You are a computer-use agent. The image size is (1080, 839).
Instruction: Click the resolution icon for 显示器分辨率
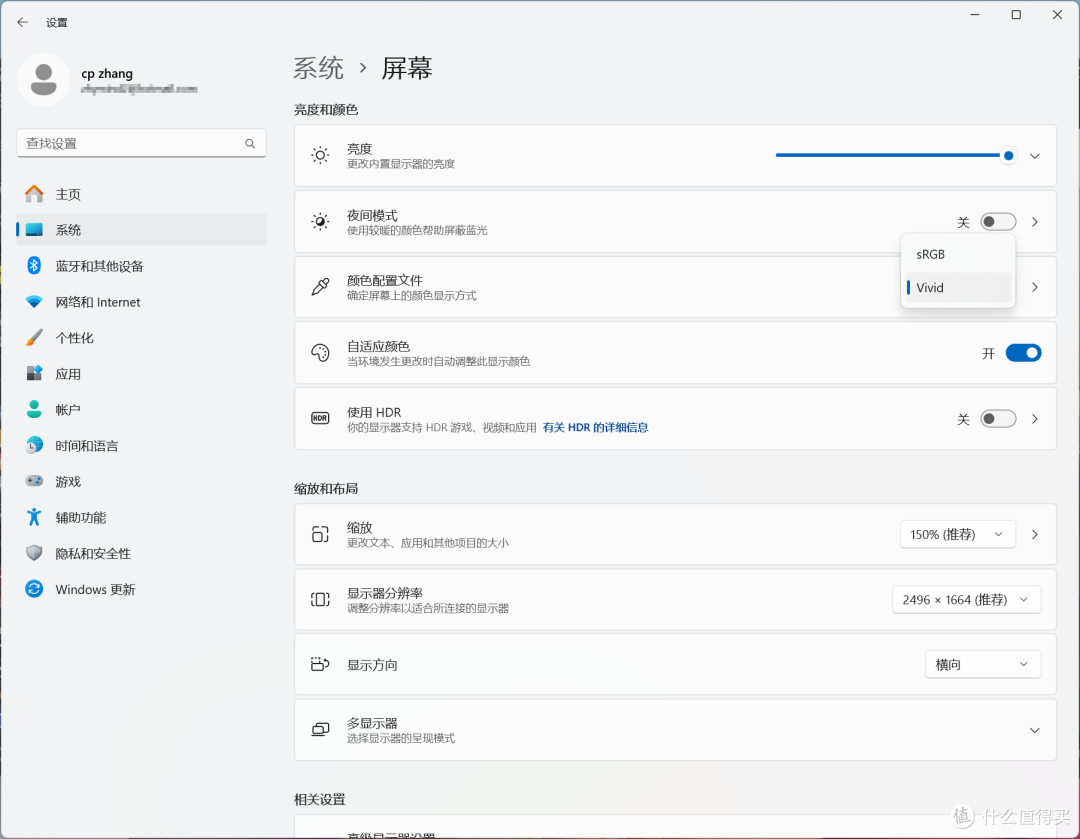[x=320, y=600]
